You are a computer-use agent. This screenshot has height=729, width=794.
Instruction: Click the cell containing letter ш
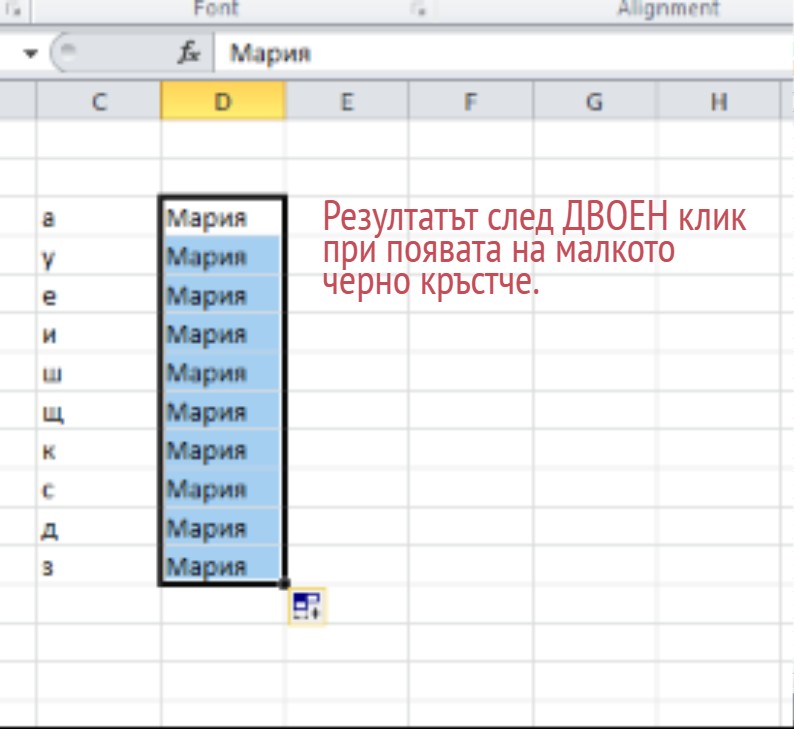pyautogui.click(x=98, y=374)
